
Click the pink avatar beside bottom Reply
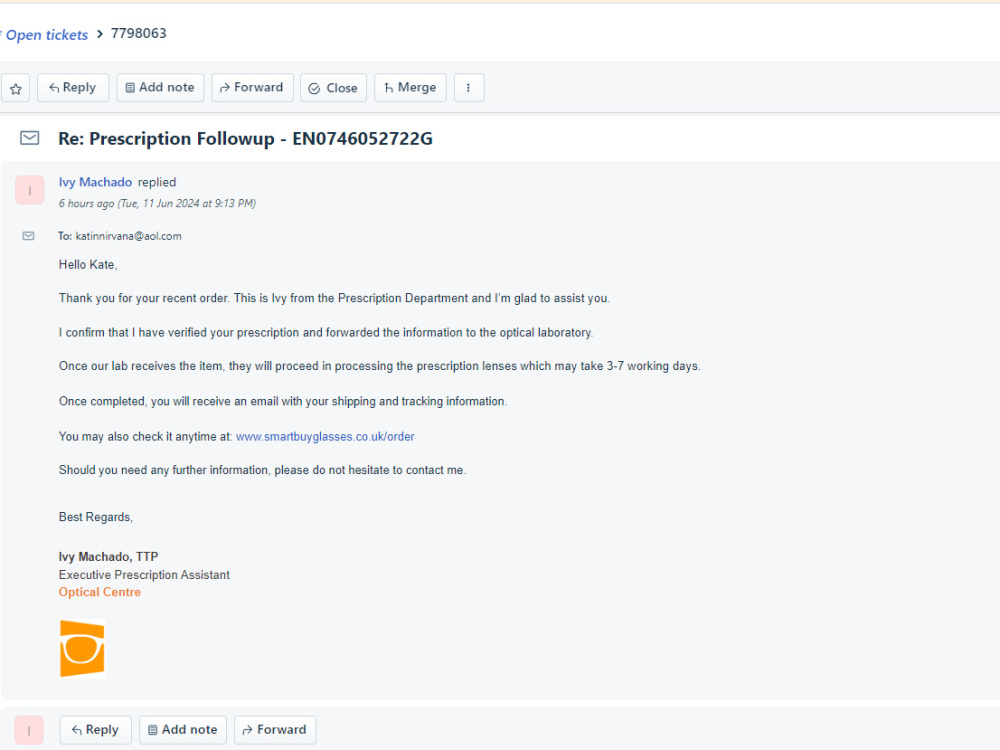pyautogui.click(x=29, y=730)
